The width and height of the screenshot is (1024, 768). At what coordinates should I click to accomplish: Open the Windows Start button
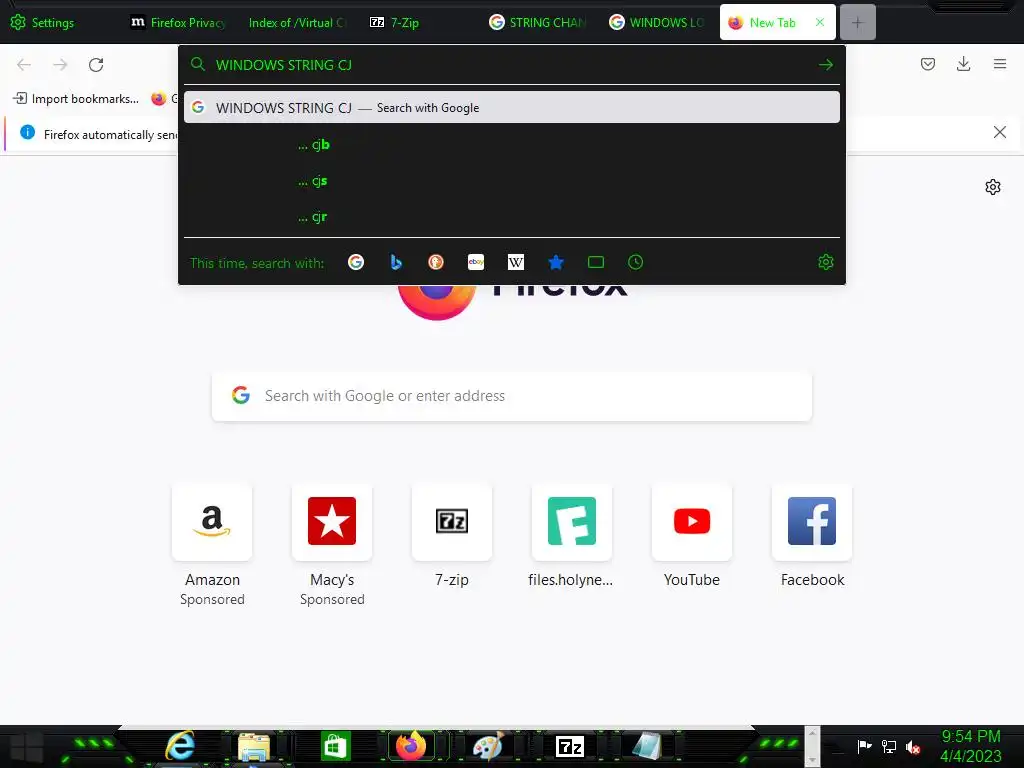[26, 747]
